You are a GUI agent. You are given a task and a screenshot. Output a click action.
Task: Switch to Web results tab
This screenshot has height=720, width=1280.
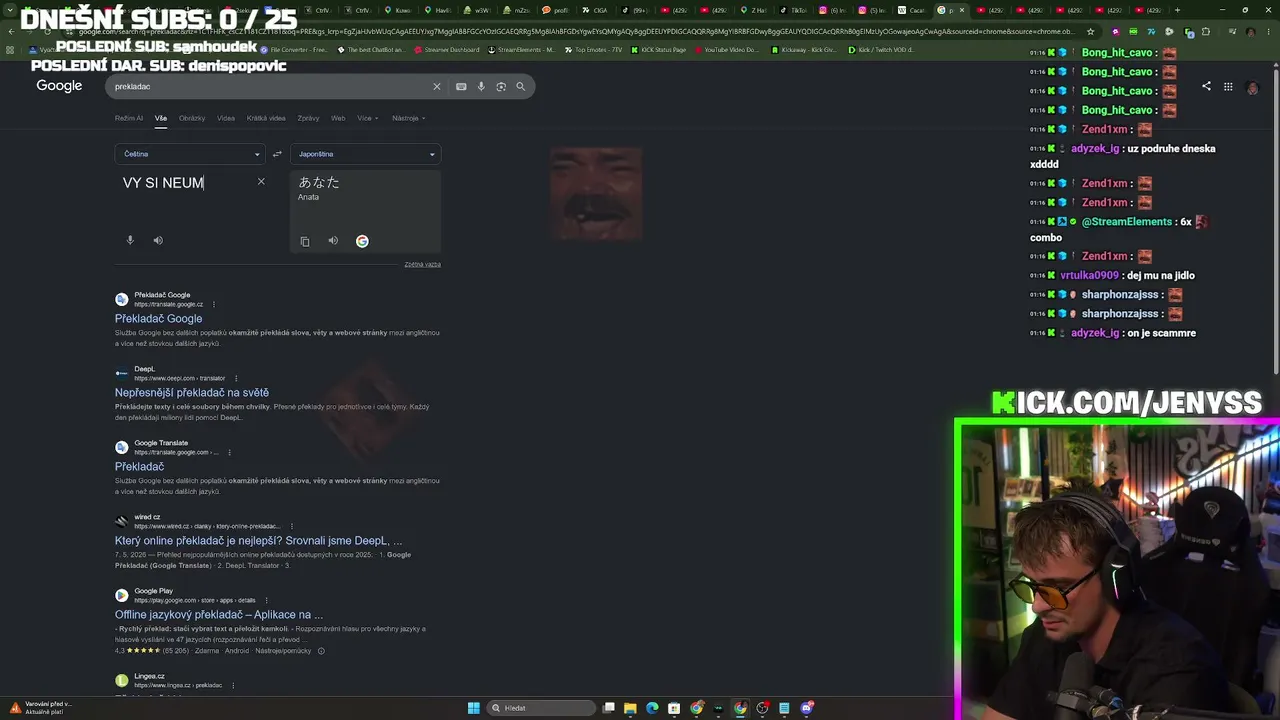338,118
